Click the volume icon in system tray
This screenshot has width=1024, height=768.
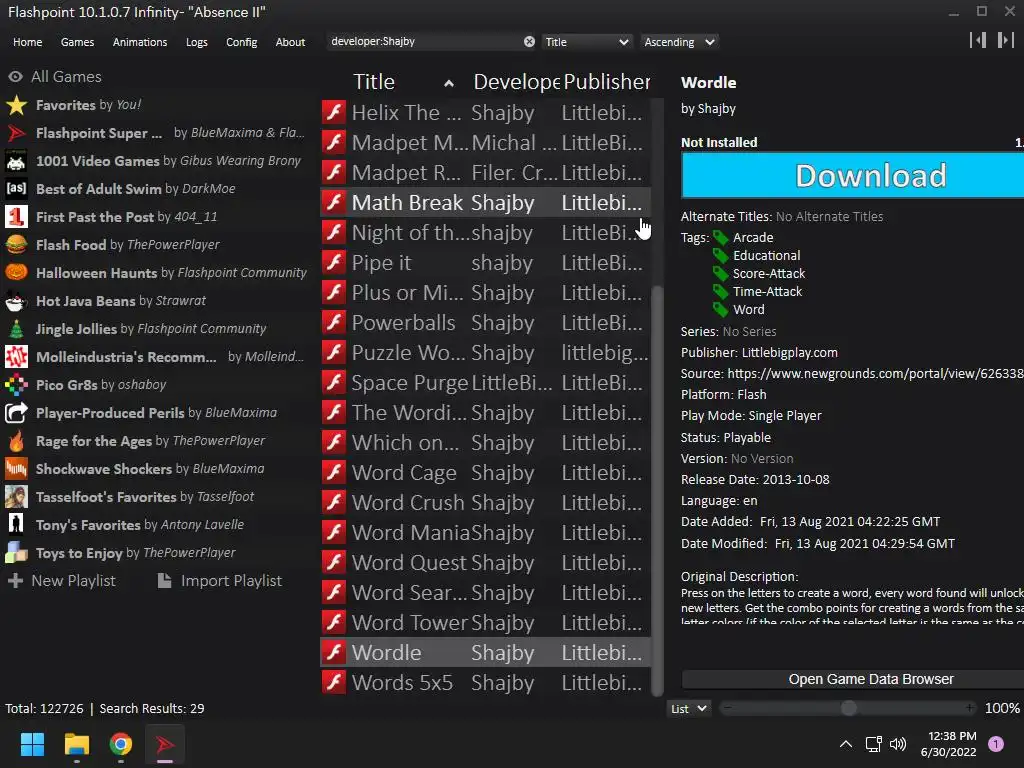pyautogui.click(x=899, y=744)
